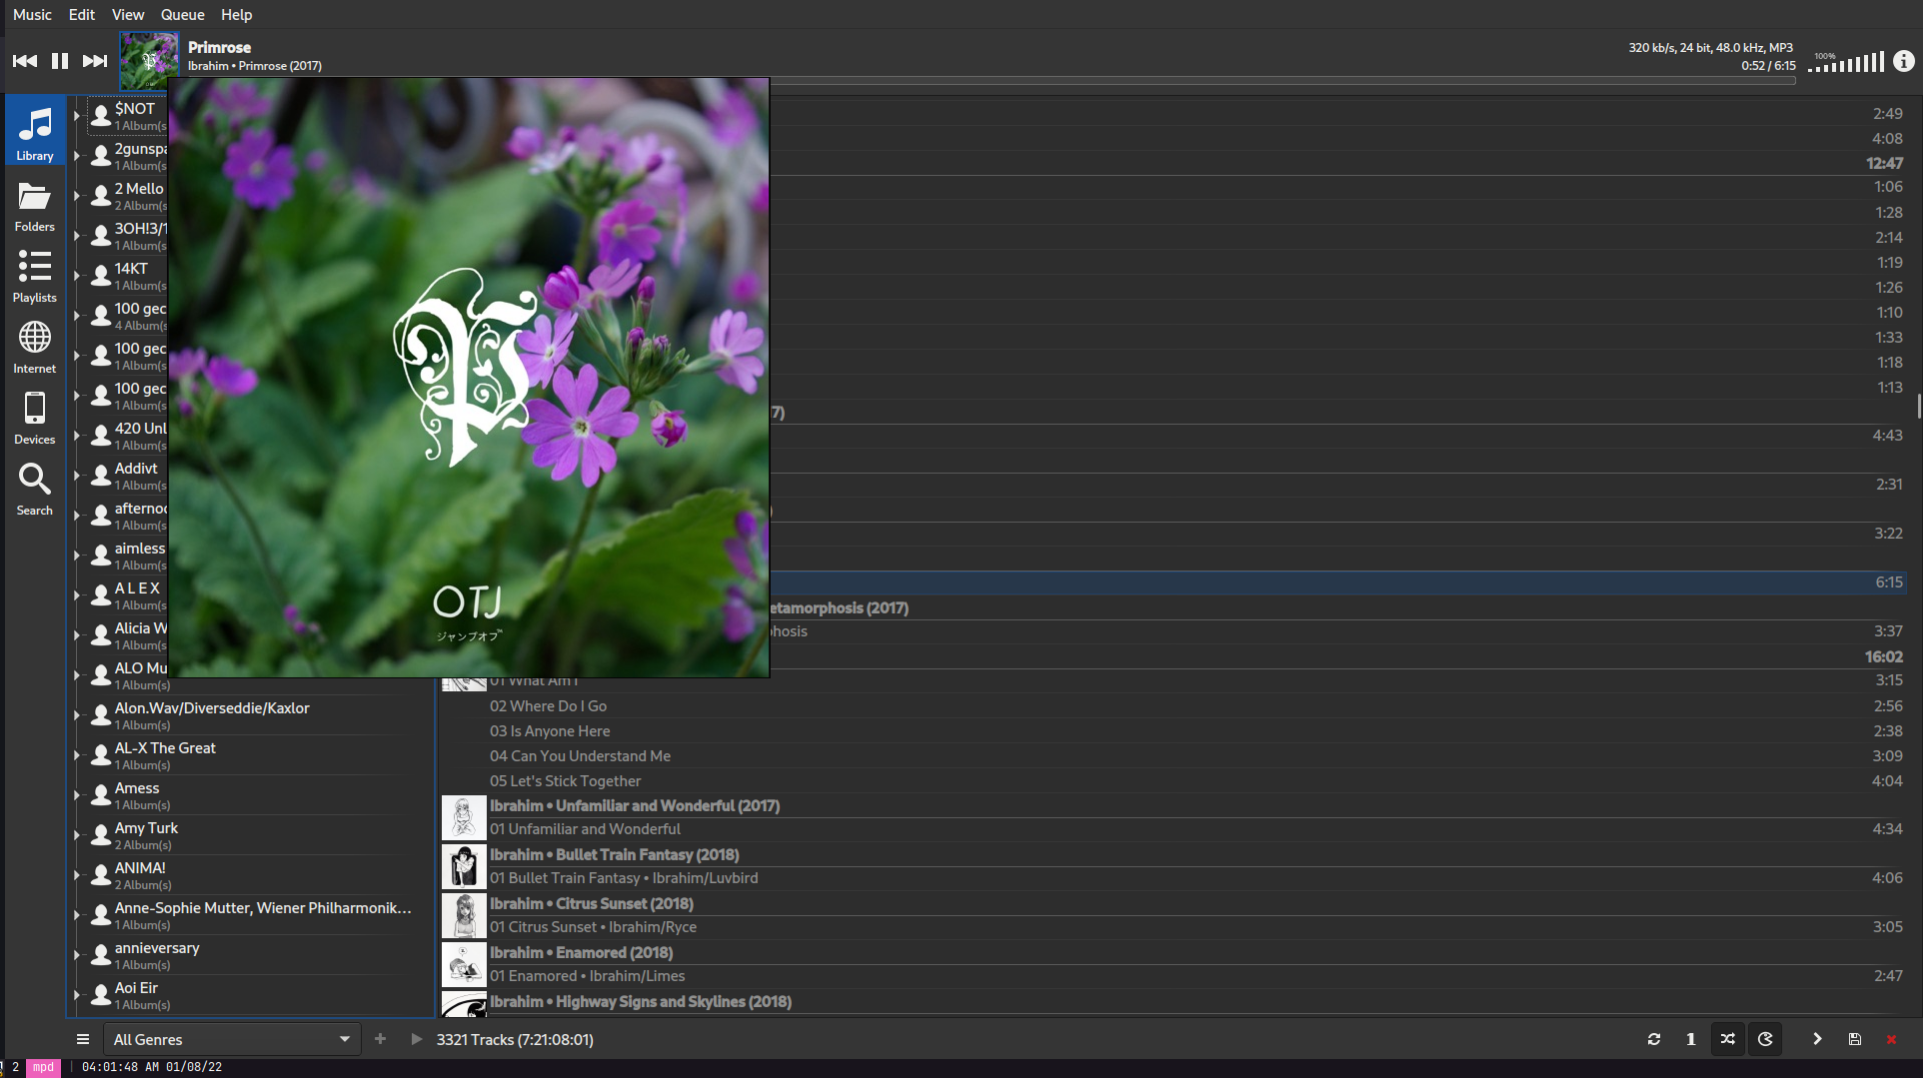Open the Folders view in sidebar

pyautogui.click(x=35, y=206)
